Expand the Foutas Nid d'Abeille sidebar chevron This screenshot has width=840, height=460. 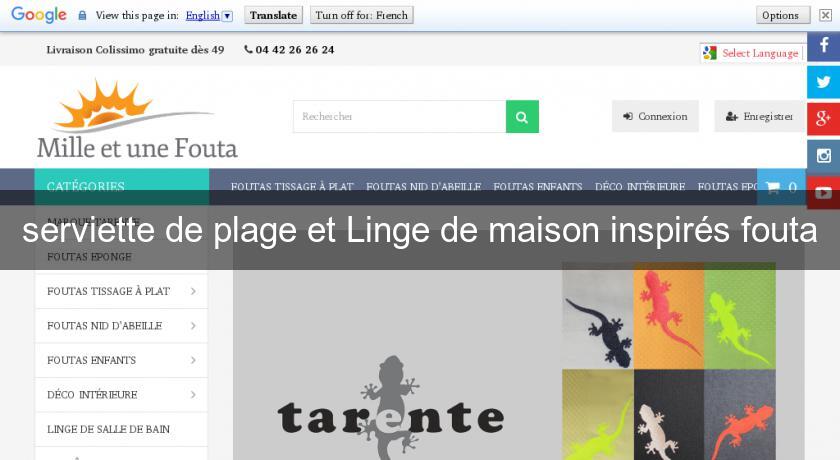pos(193,326)
